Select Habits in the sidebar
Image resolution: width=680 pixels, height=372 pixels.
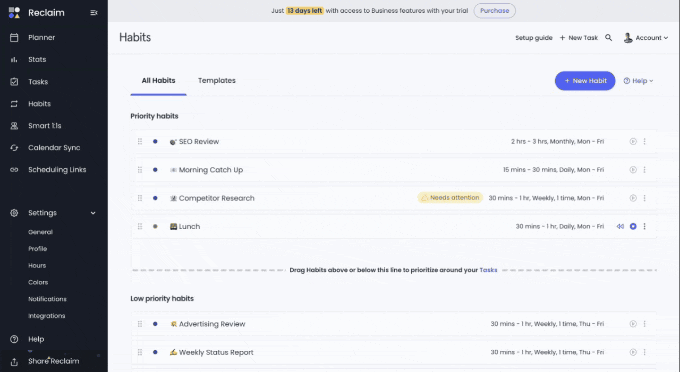click(39, 104)
